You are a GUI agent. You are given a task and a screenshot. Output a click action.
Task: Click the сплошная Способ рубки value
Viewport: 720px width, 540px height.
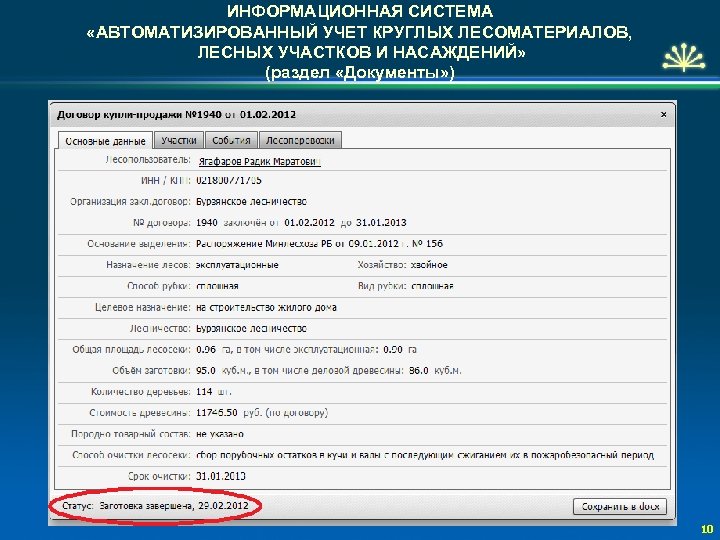(217, 286)
